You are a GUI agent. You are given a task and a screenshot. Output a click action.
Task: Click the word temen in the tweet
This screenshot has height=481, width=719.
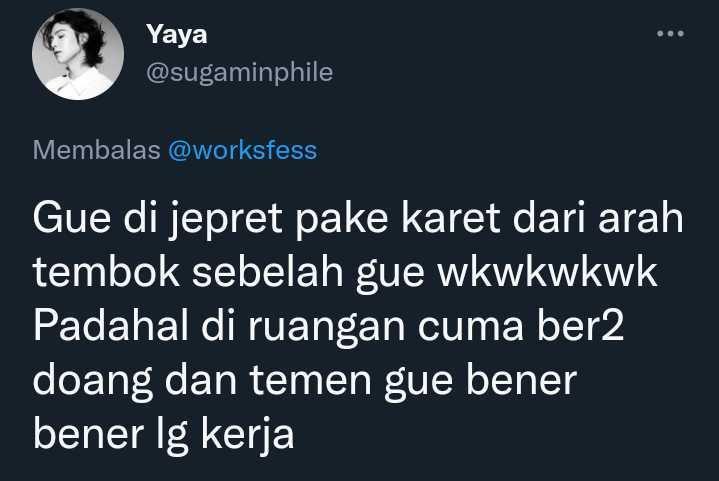[310, 381]
